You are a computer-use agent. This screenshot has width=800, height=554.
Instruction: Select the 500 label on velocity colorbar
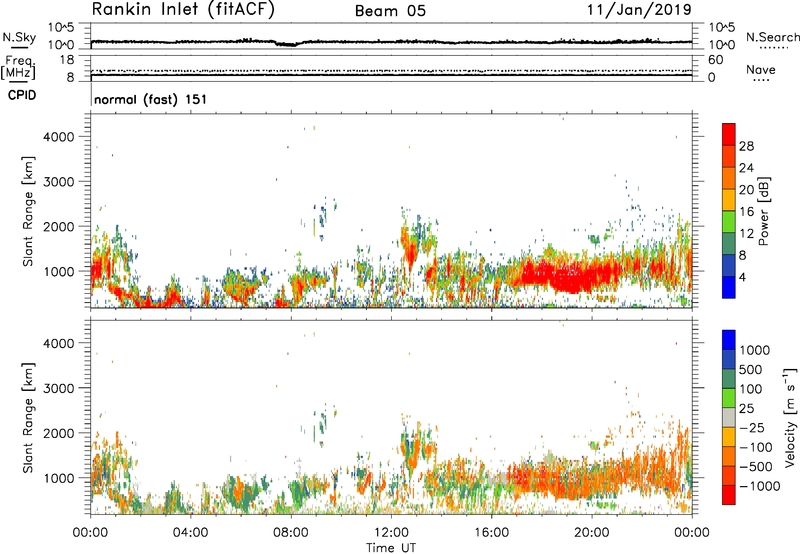pos(749,370)
